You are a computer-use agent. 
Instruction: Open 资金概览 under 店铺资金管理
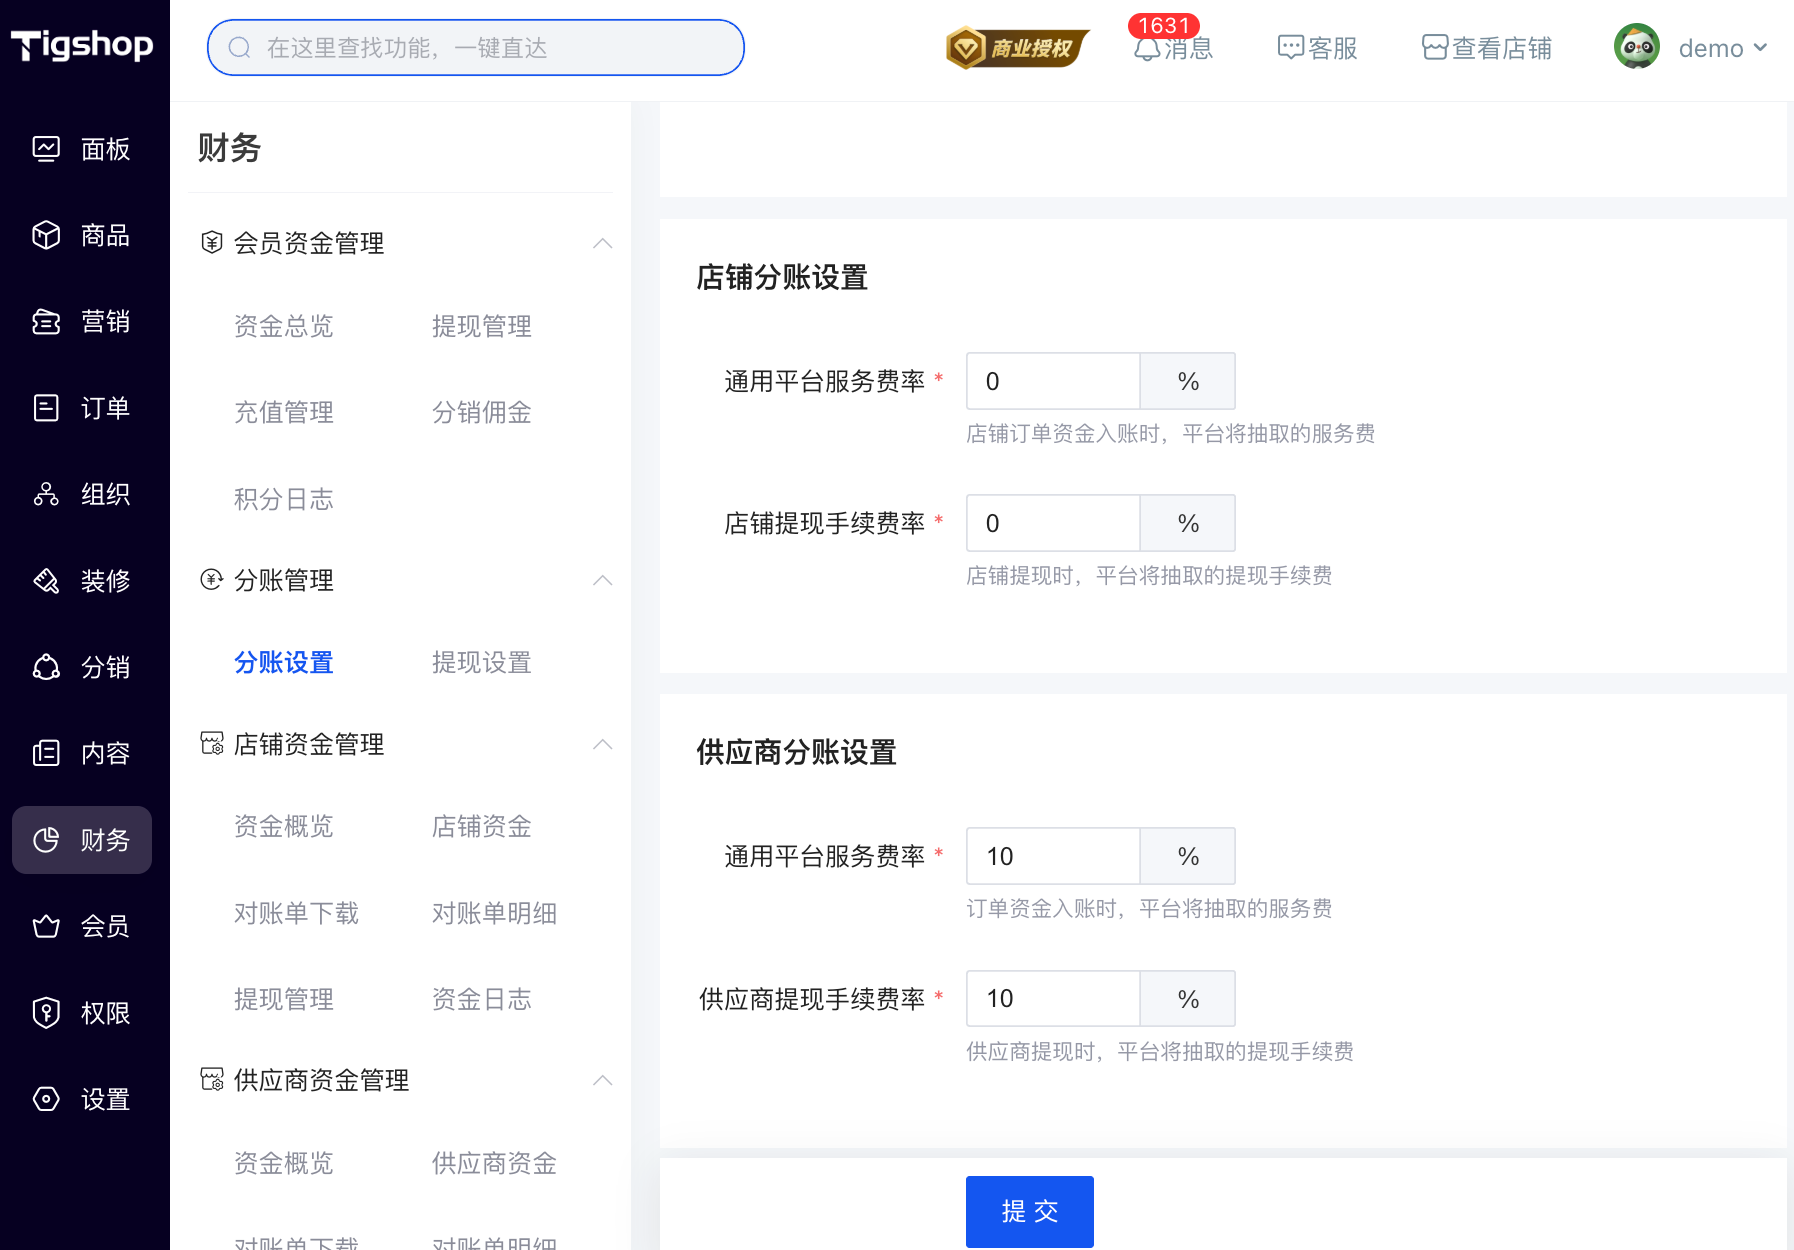point(284,826)
